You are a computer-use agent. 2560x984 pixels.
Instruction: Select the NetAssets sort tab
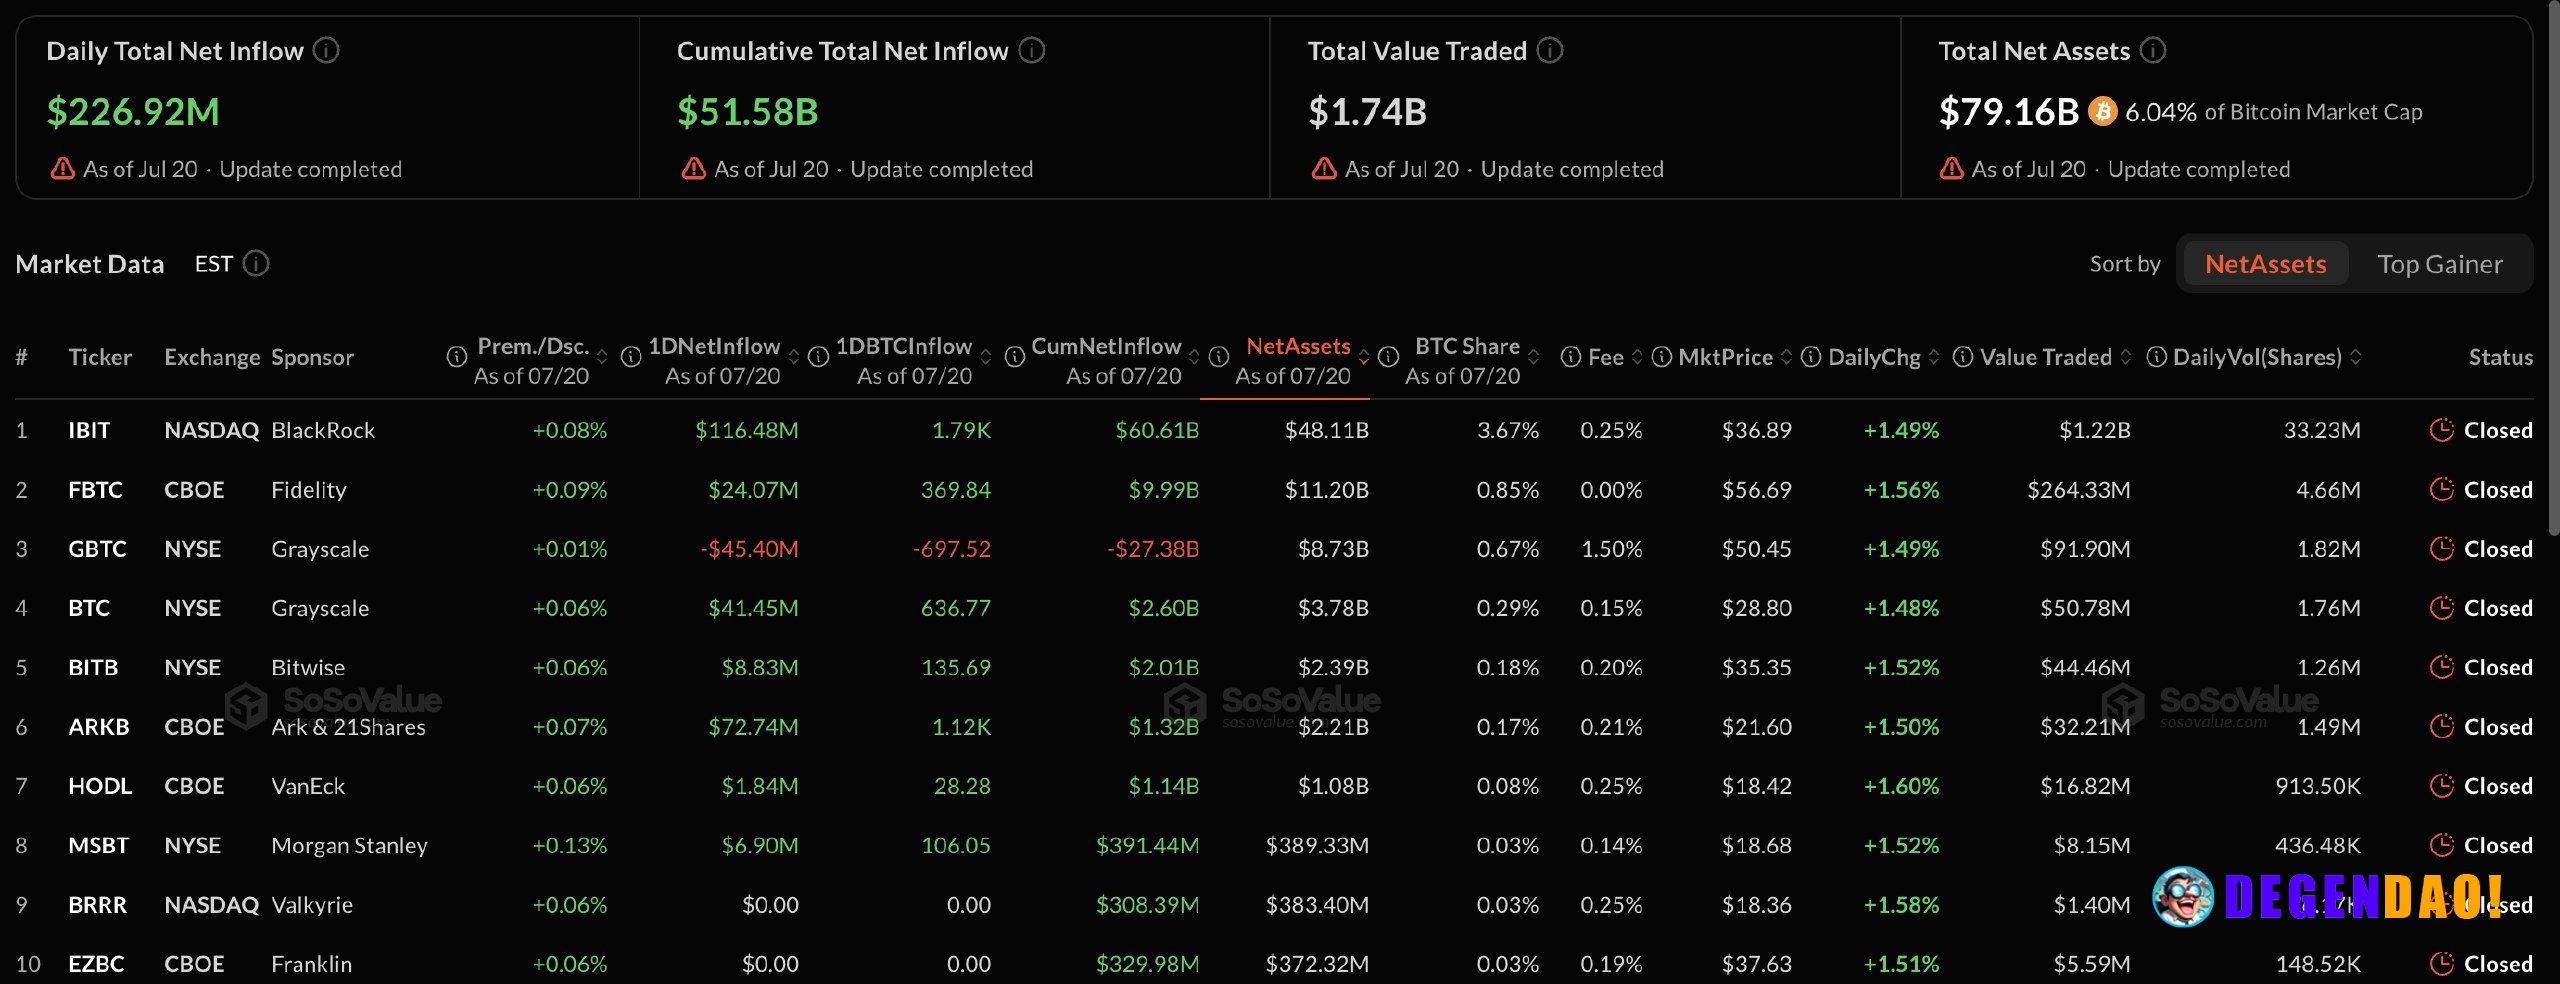[2265, 264]
